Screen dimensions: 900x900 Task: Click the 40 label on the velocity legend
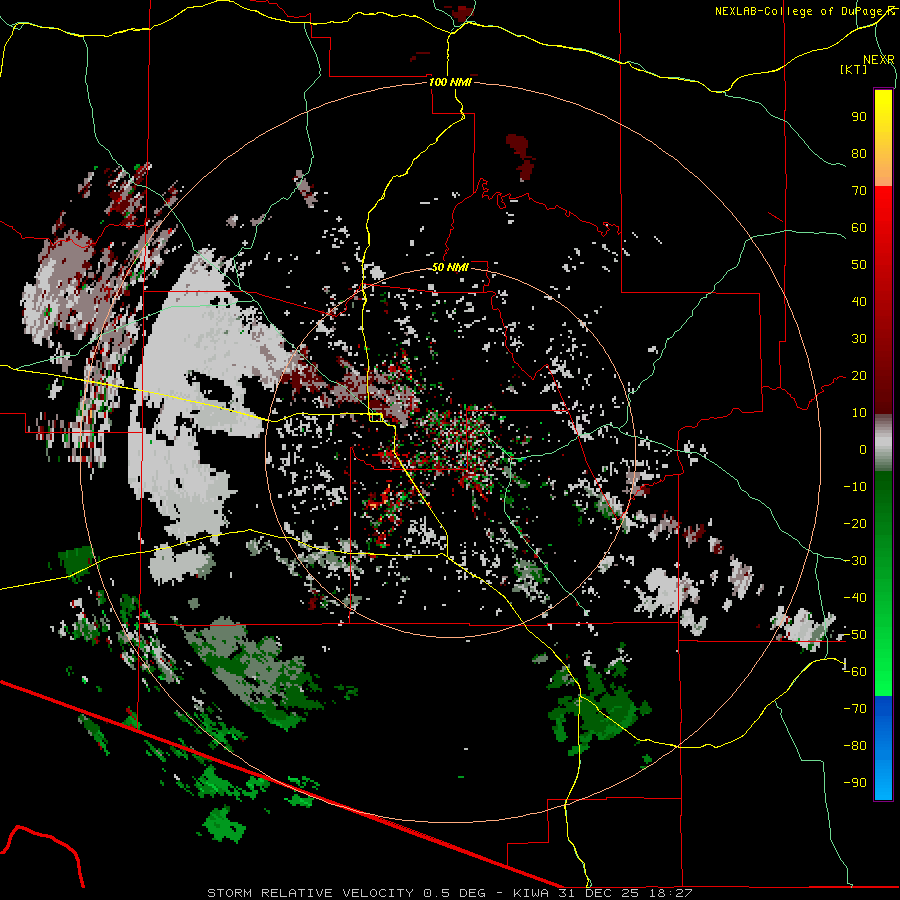(859, 302)
